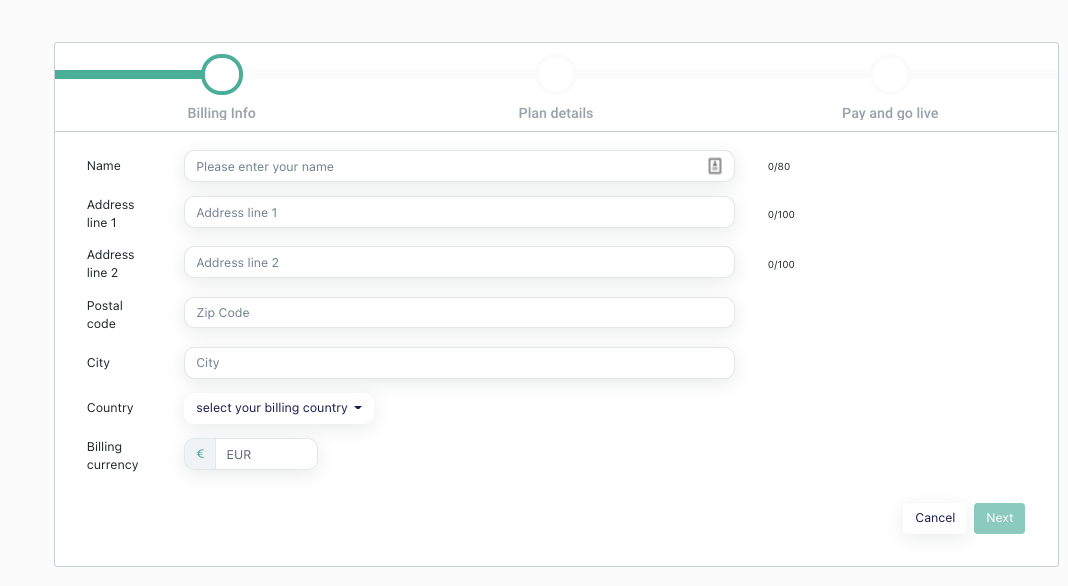Focus the Zip Code input field

click(x=459, y=313)
